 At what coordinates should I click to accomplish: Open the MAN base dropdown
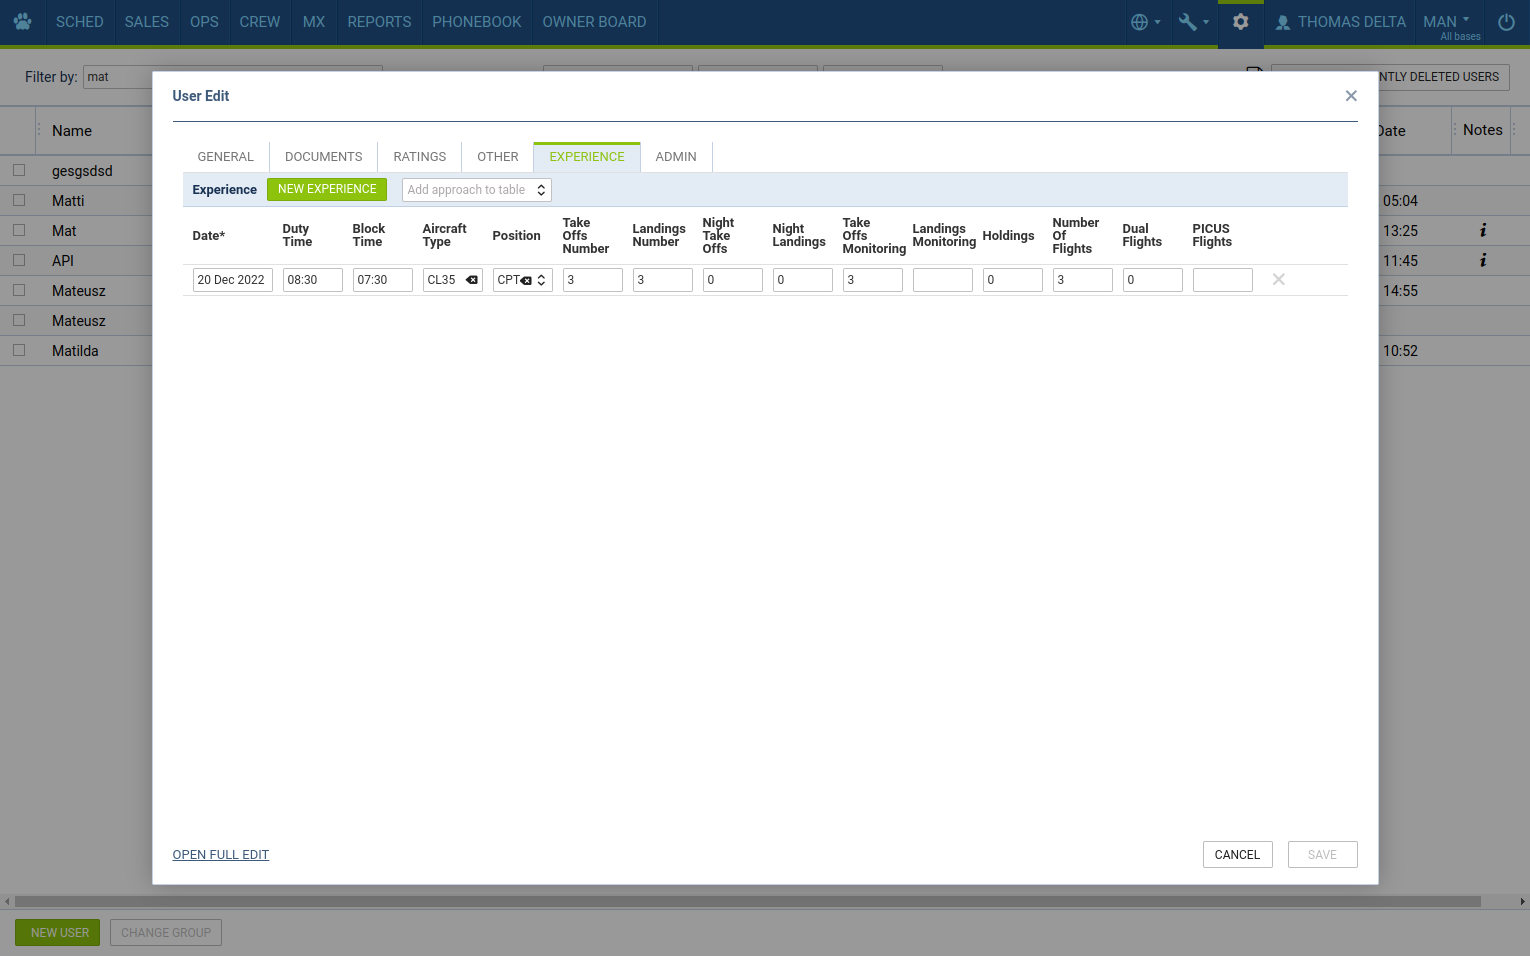(x=1448, y=22)
